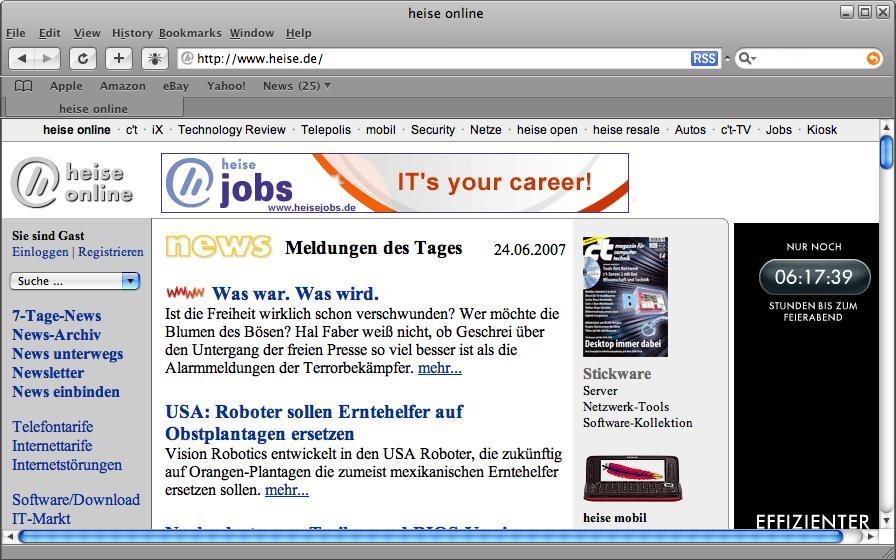Open the c't-TV nav link
This screenshot has height=560, width=896.
click(x=735, y=130)
